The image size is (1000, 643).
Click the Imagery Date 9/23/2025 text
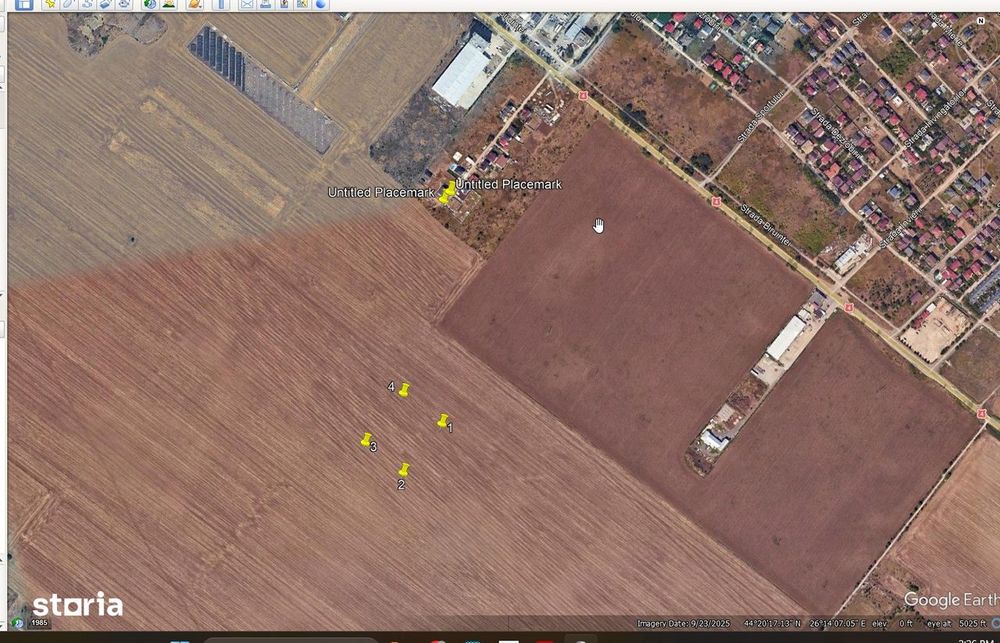[682, 623]
